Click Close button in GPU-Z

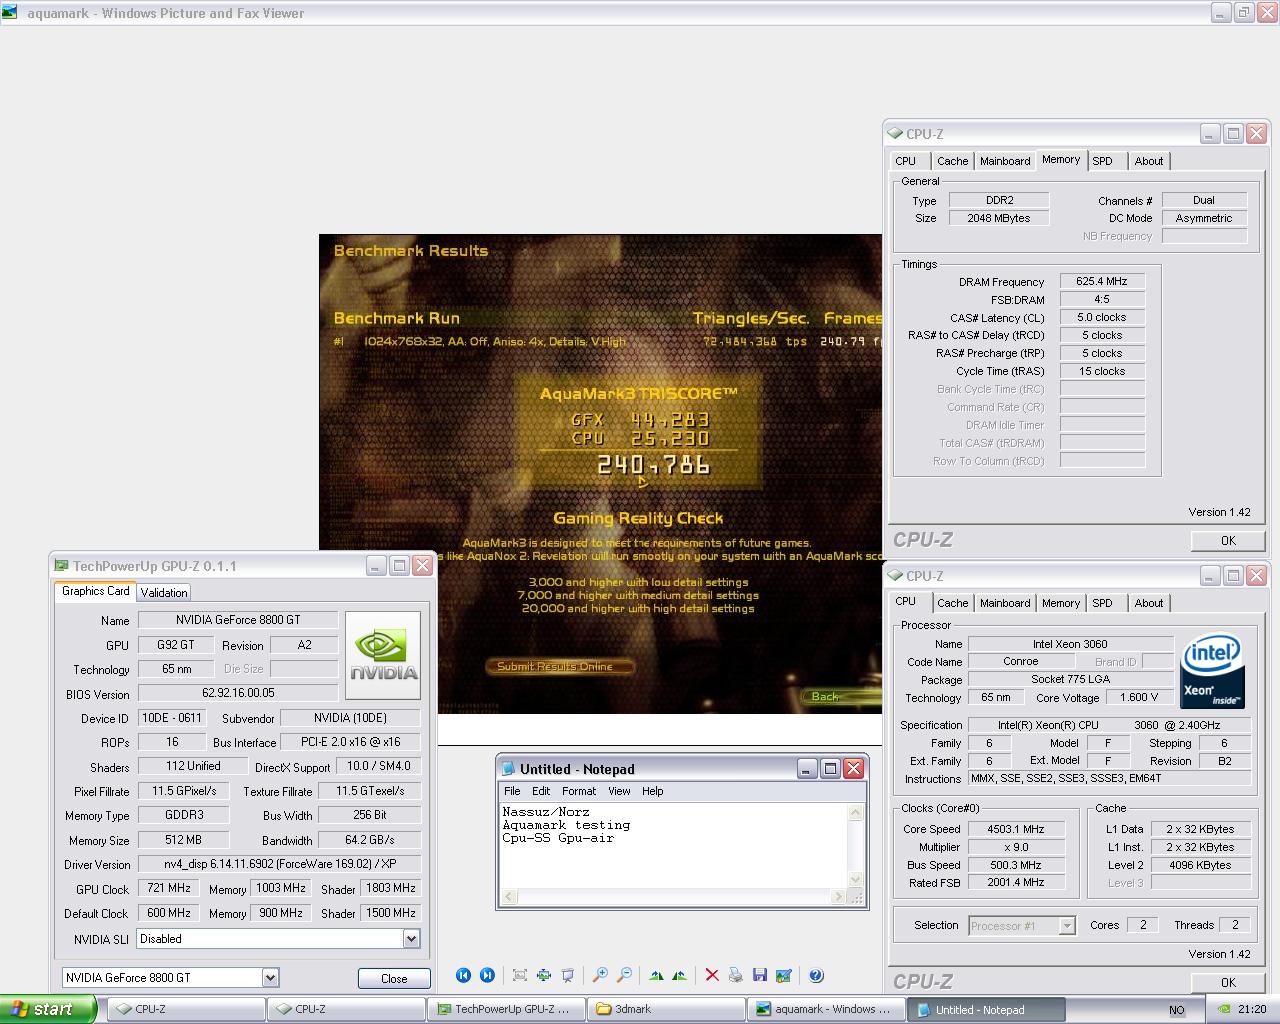(x=394, y=978)
